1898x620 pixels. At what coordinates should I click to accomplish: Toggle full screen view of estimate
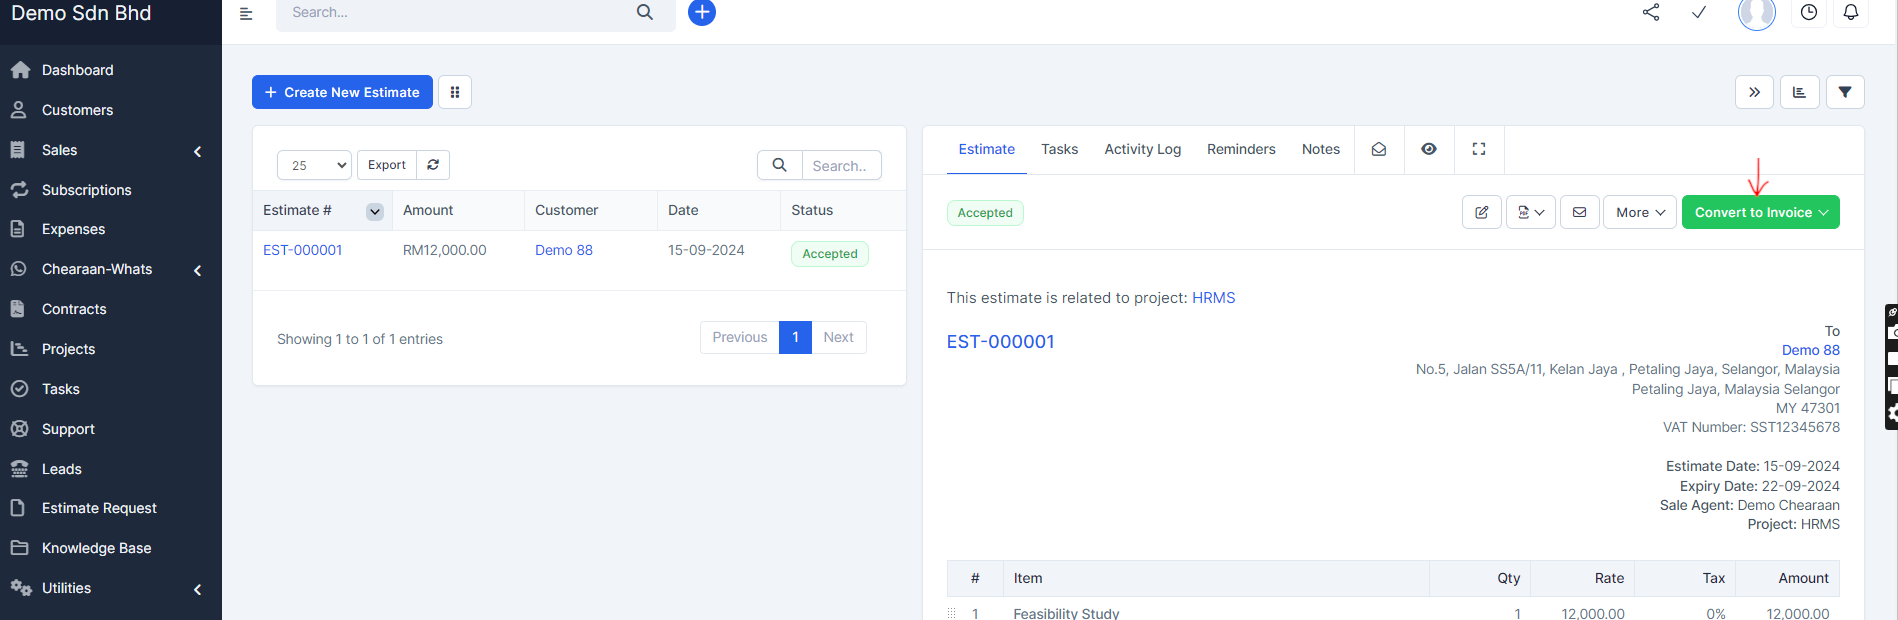click(1479, 149)
